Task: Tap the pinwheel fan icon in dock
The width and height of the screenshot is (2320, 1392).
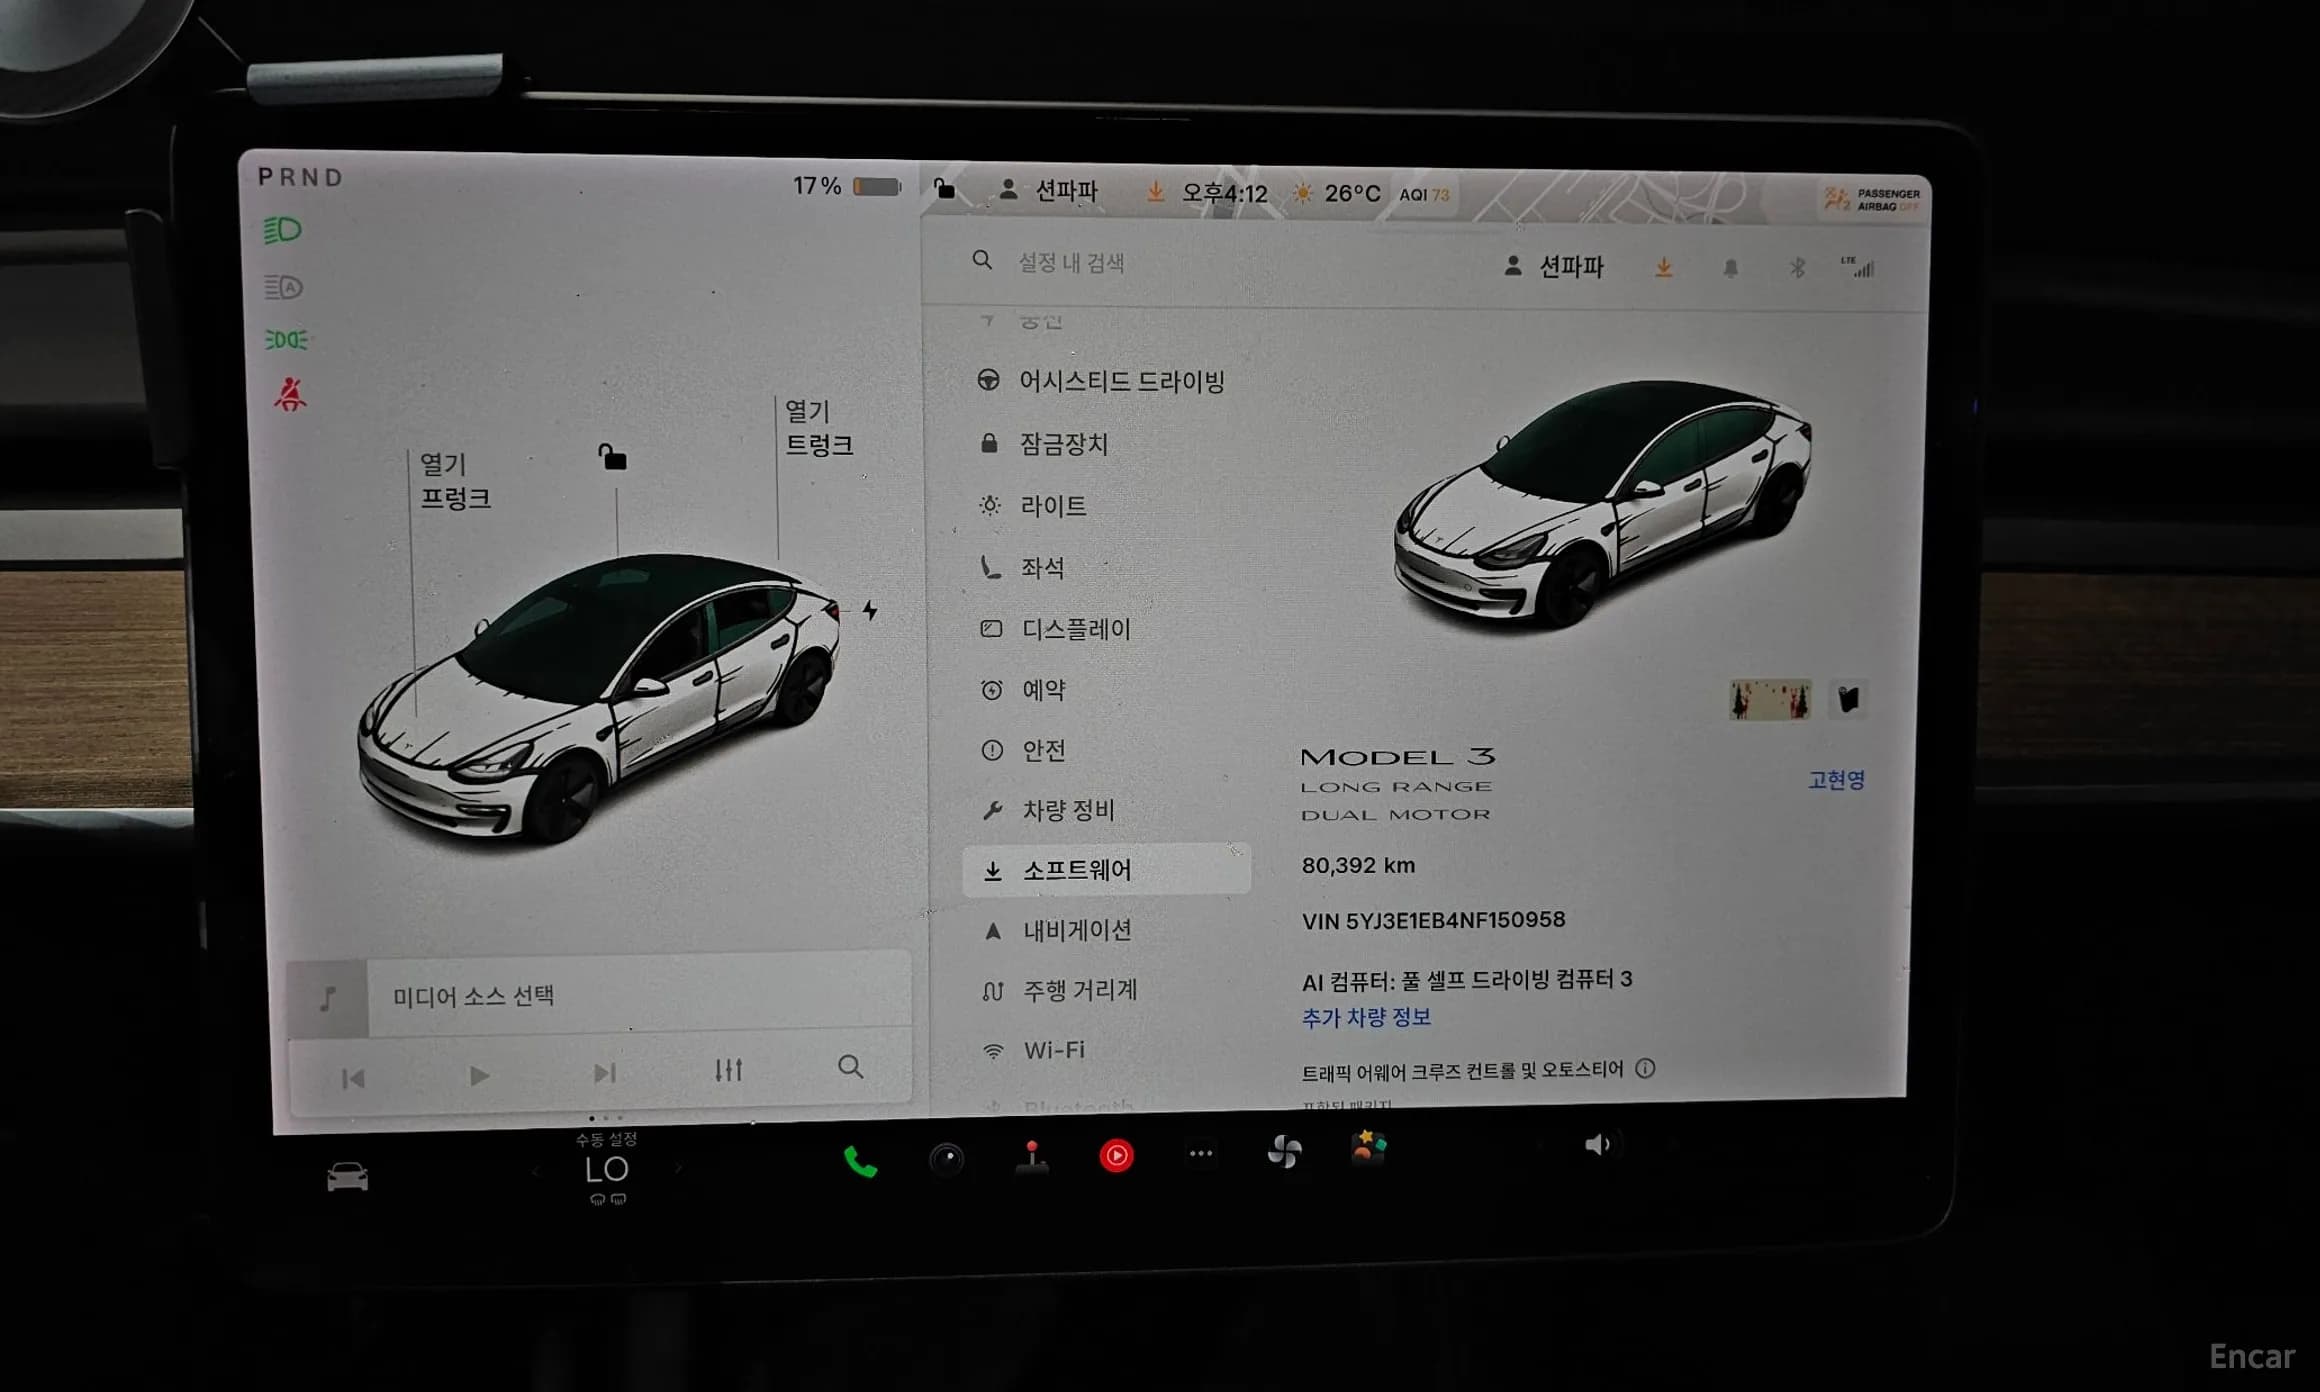Action: point(1284,1152)
